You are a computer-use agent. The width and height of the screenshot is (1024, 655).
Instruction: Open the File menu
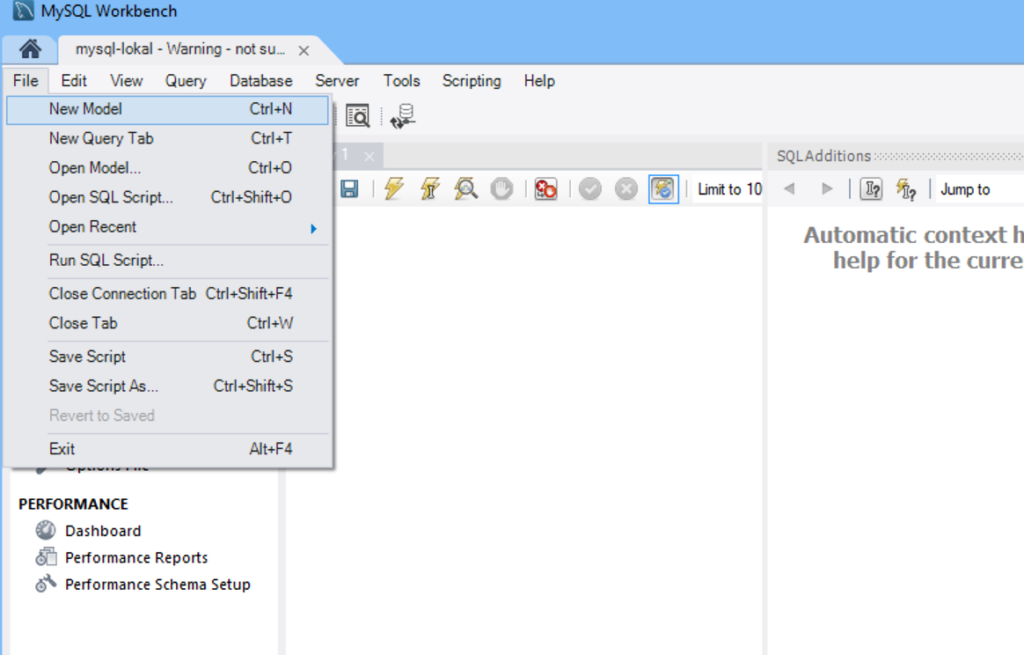25,81
